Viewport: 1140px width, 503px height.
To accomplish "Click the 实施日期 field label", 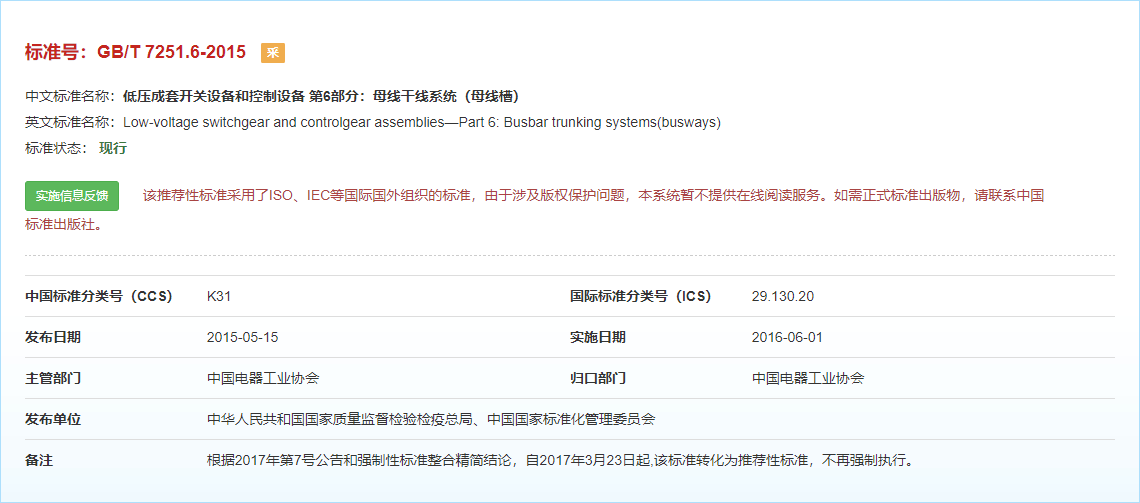I will tap(598, 337).
